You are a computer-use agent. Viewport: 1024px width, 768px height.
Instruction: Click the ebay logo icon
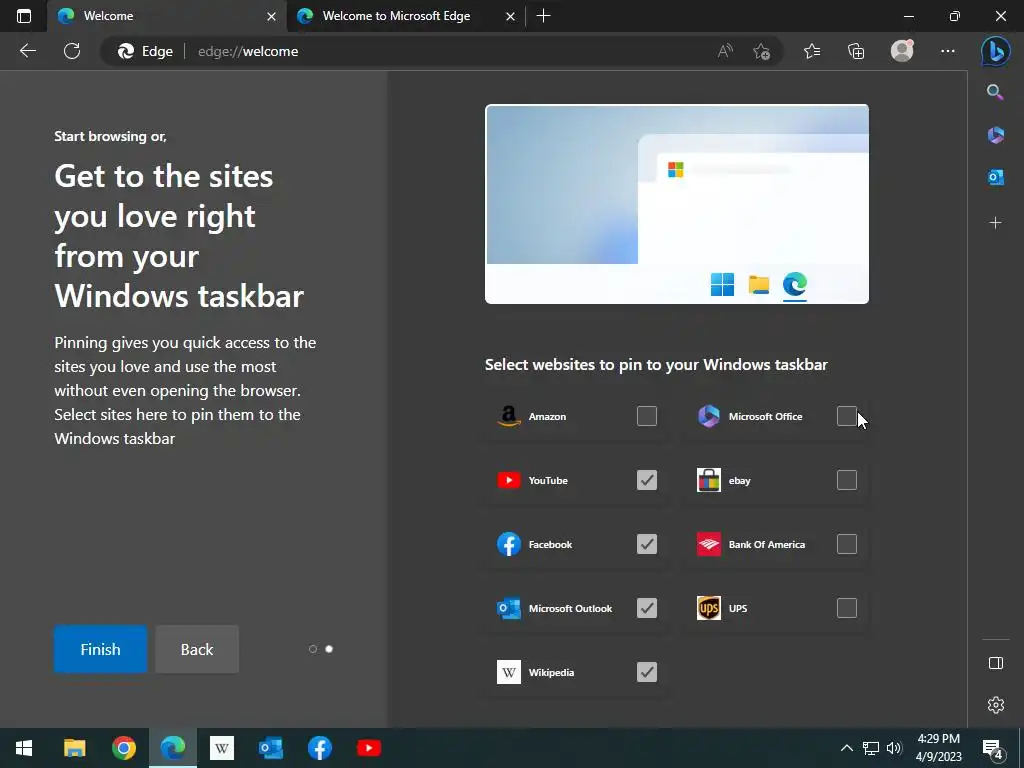pos(709,480)
